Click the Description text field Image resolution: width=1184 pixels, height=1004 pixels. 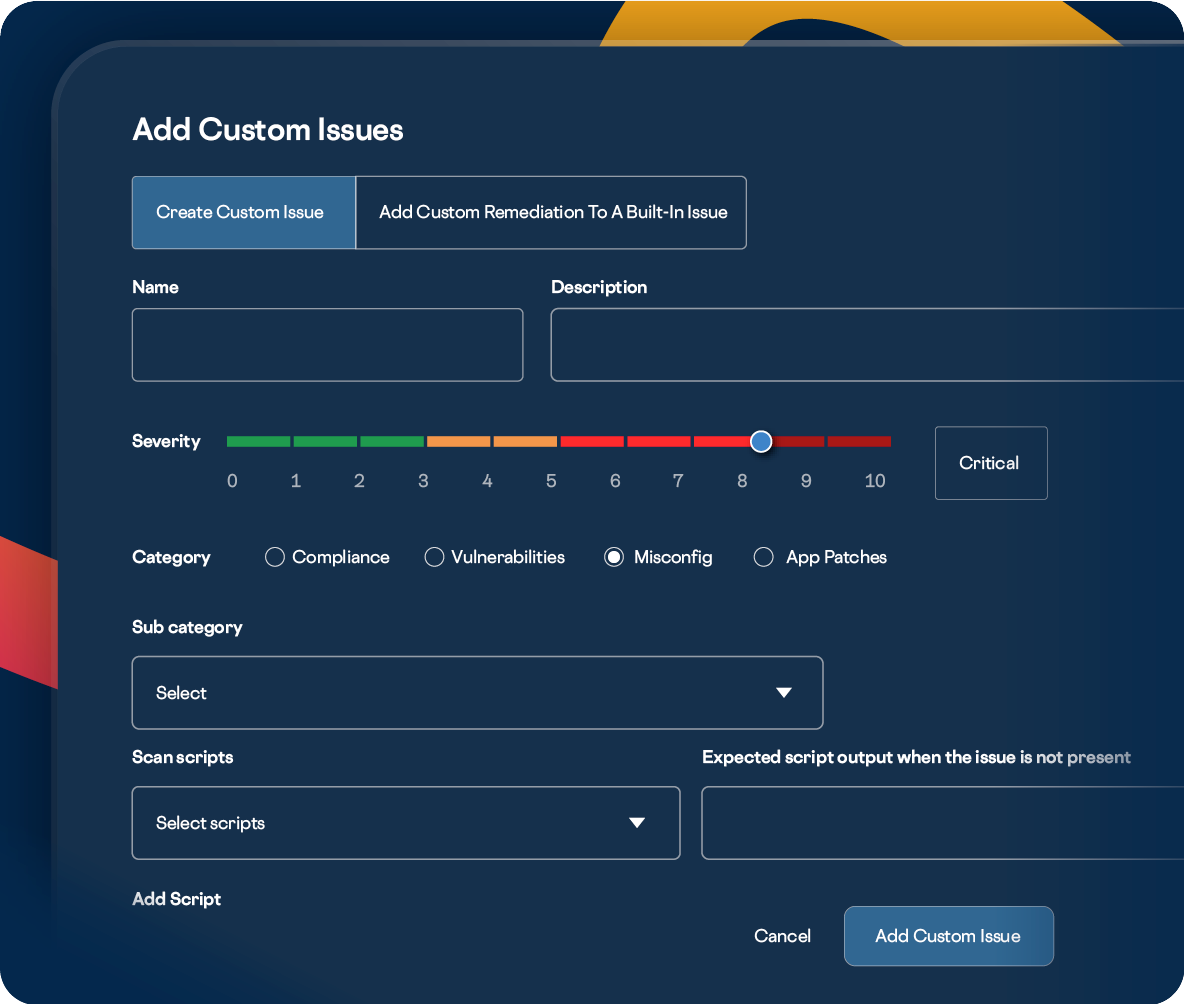(866, 345)
